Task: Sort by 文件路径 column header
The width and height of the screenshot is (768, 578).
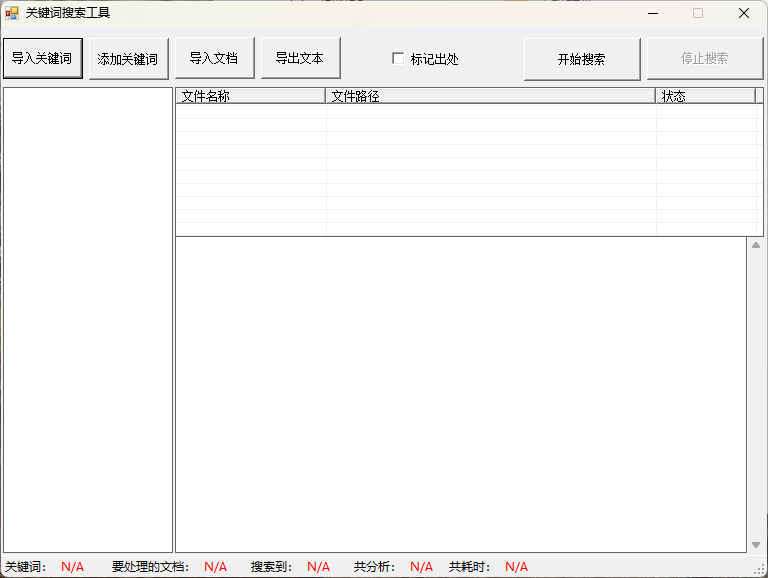Action: click(490, 96)
